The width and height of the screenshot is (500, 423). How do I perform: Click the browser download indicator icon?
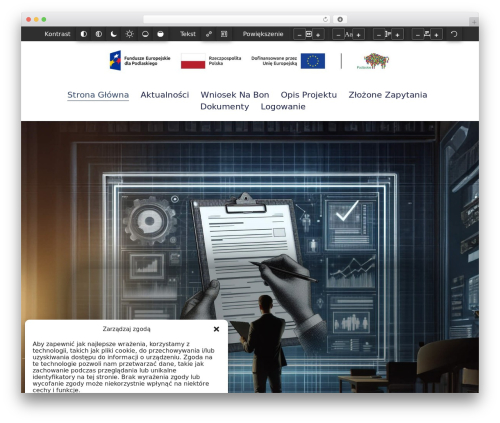(340, 19)
